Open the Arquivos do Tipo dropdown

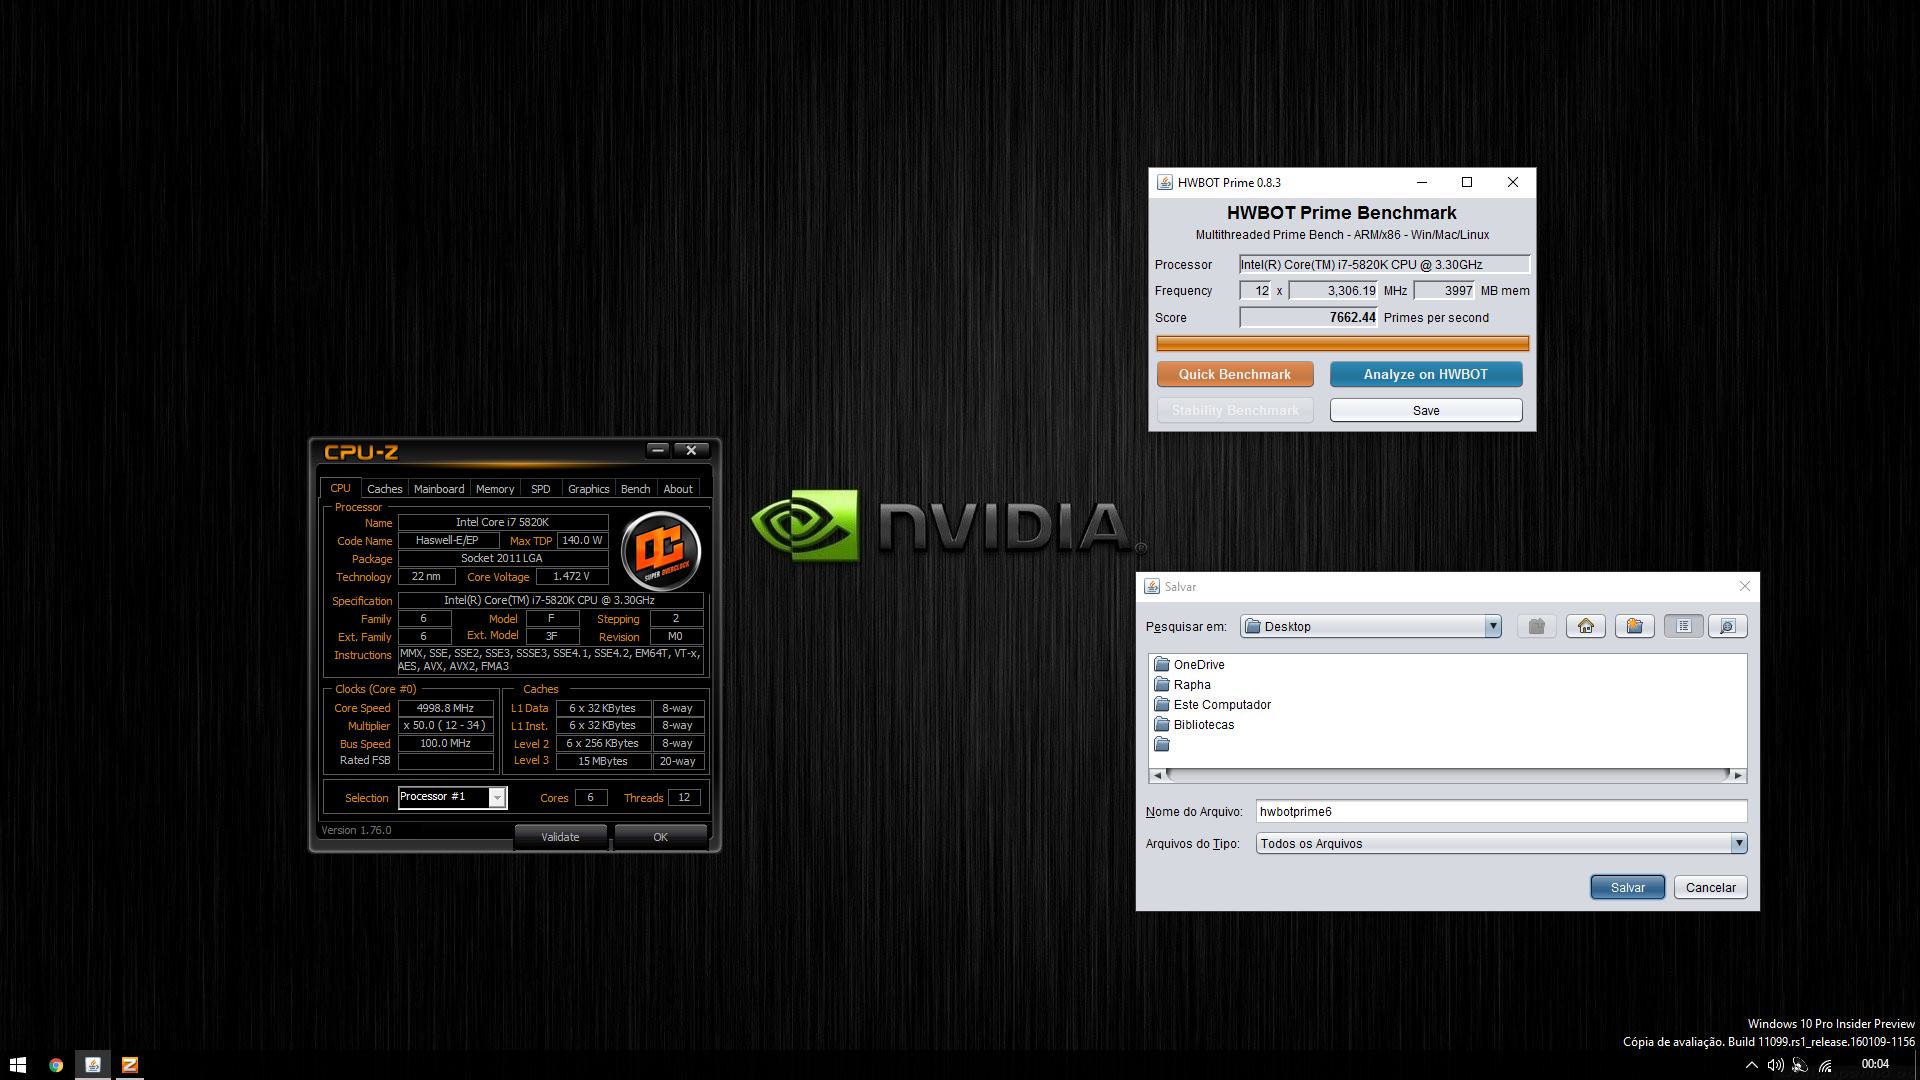1739,843
